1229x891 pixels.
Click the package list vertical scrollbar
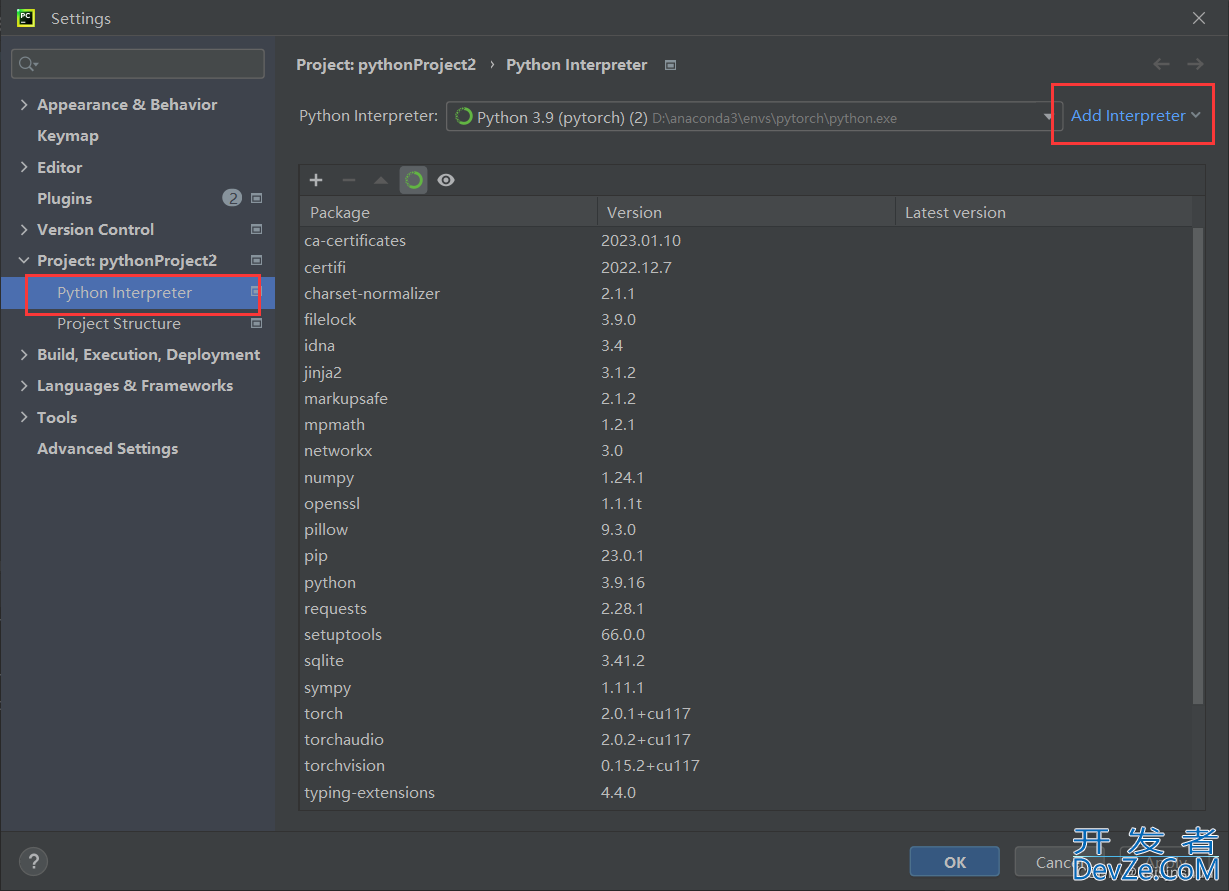[1198, 465]
